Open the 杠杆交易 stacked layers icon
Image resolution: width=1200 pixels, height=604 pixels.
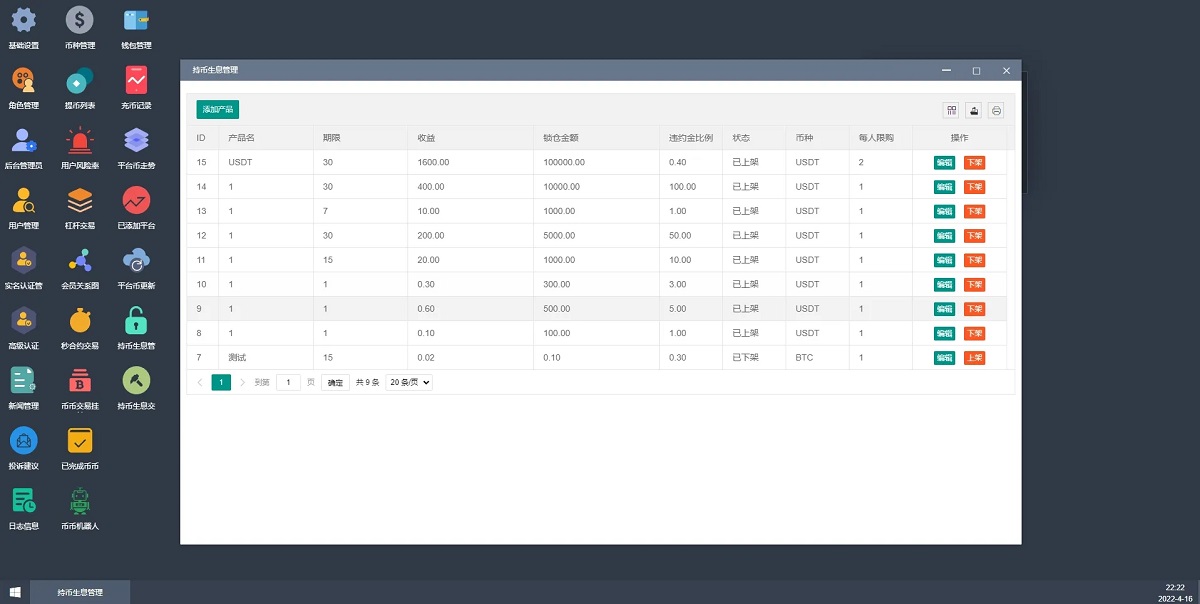pyautogui.click(x=79, y=200)
